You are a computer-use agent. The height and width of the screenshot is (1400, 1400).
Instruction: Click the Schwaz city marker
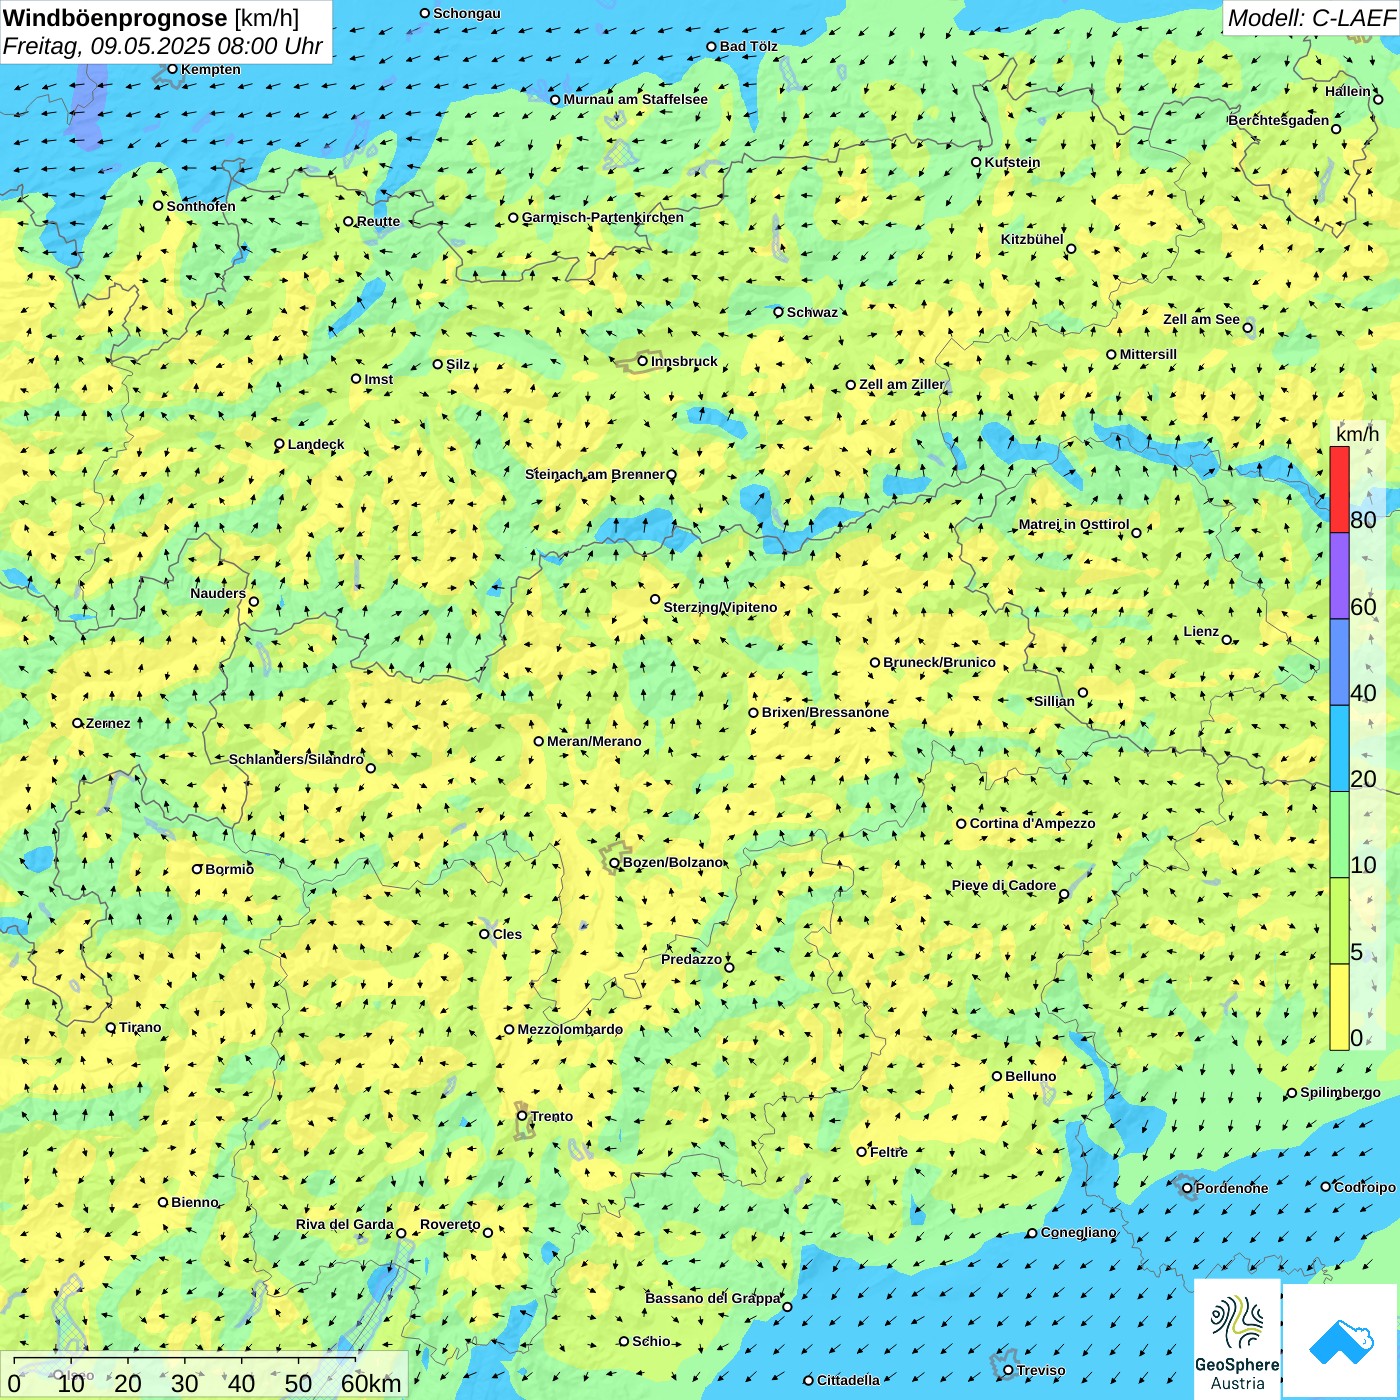(778, 312)
